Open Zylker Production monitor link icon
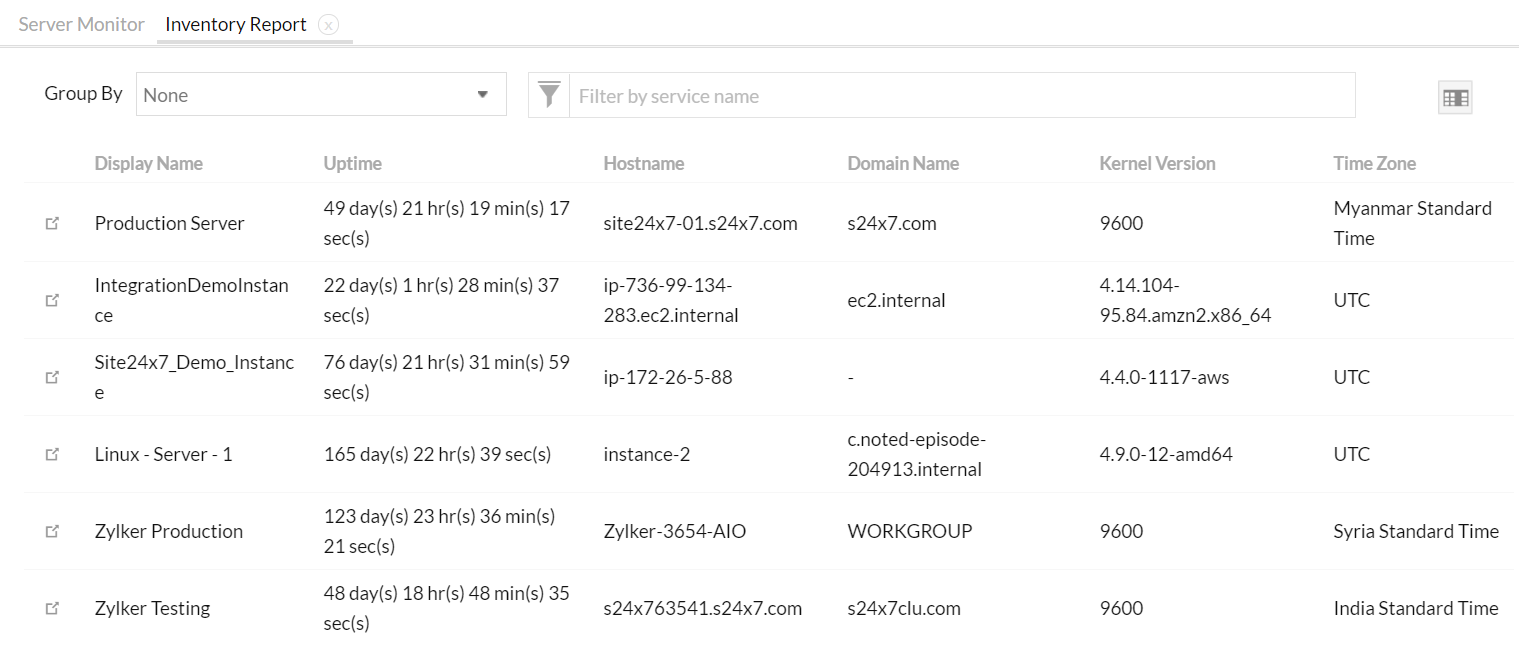The width and height of the screenshot is (1519, 650). (x=52, y=531)
